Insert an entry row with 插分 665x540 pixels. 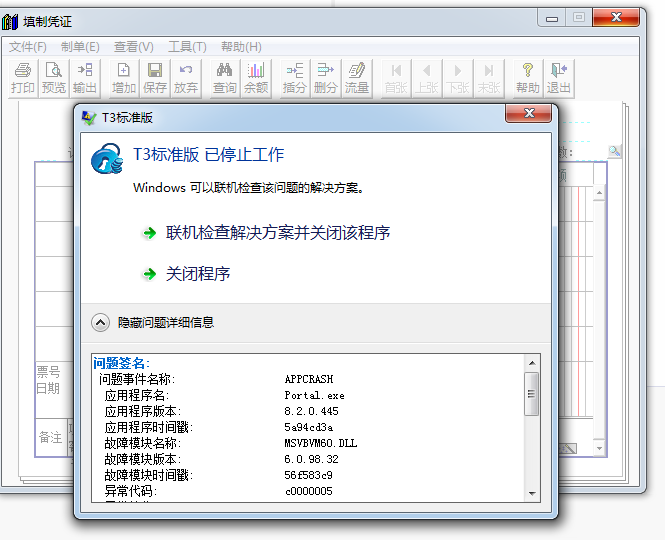tap(294, 78)
